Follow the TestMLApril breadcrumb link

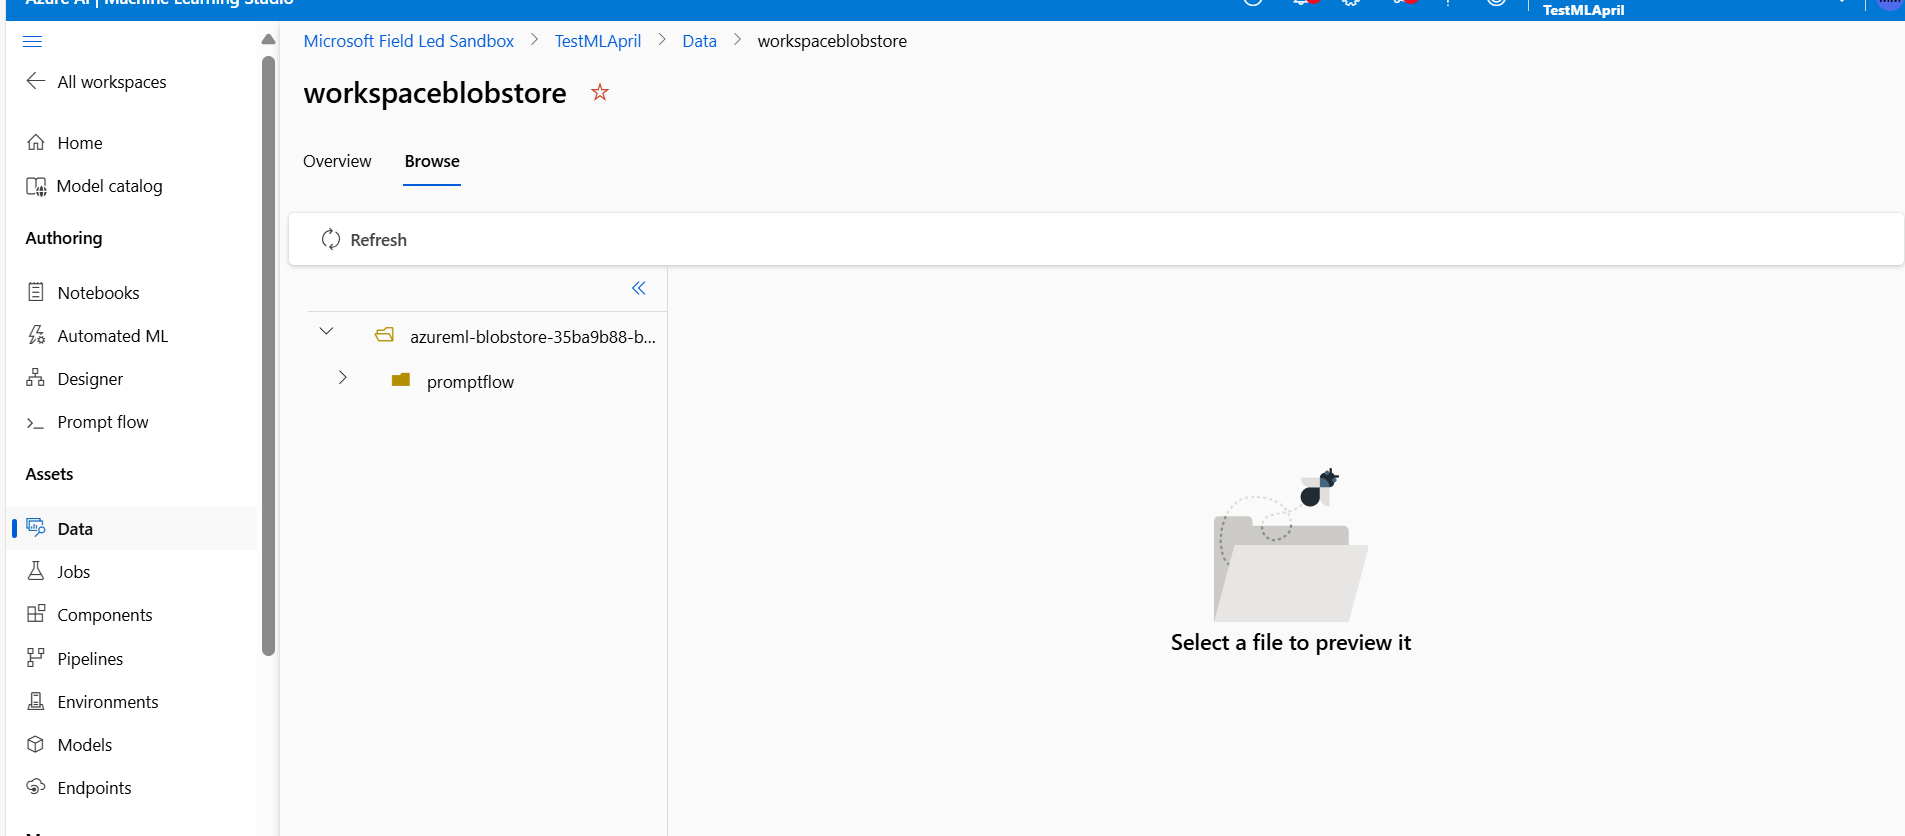point(598,41)
